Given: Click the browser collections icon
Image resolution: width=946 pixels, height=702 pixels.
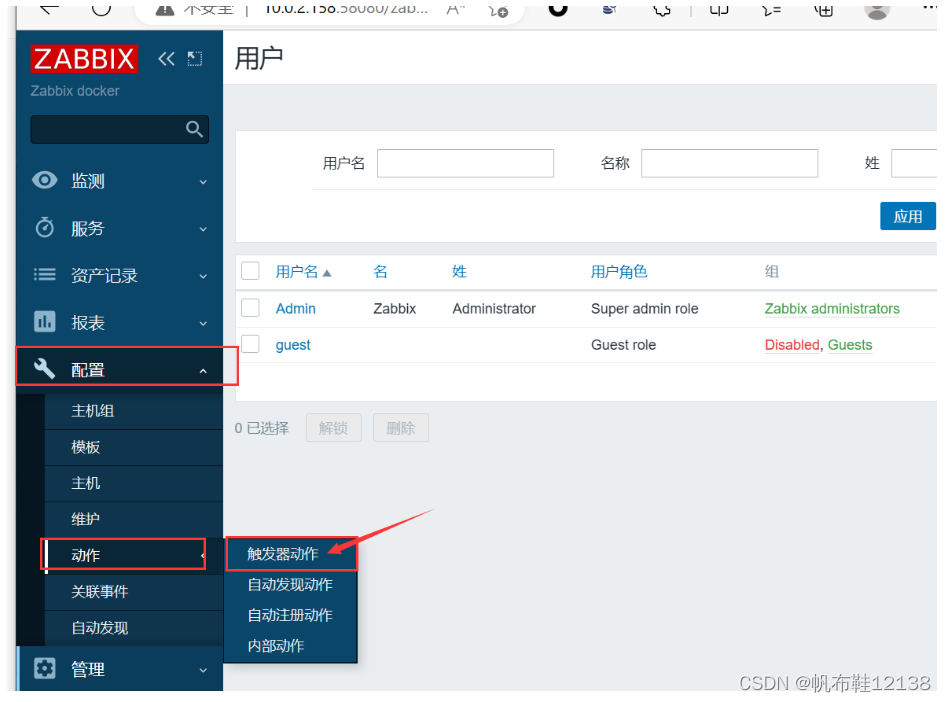Looking at the screenshot, I should [824, 10].
